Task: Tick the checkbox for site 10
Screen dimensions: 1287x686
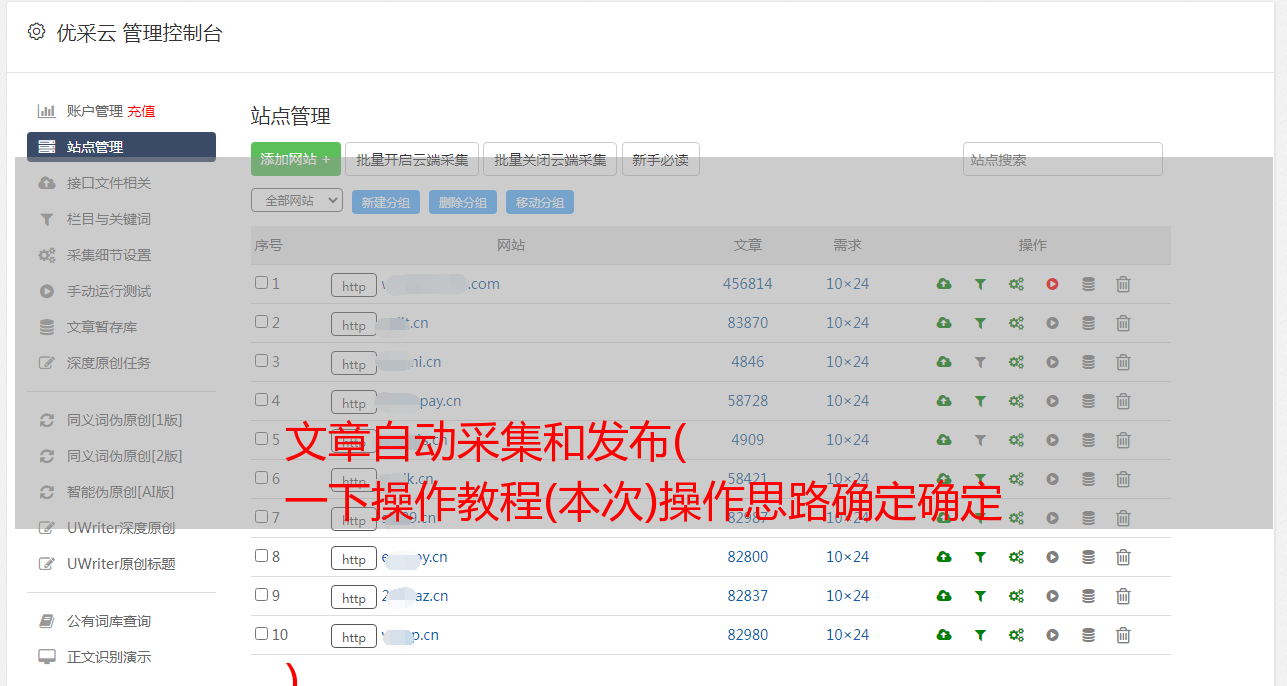Action: 261,634
